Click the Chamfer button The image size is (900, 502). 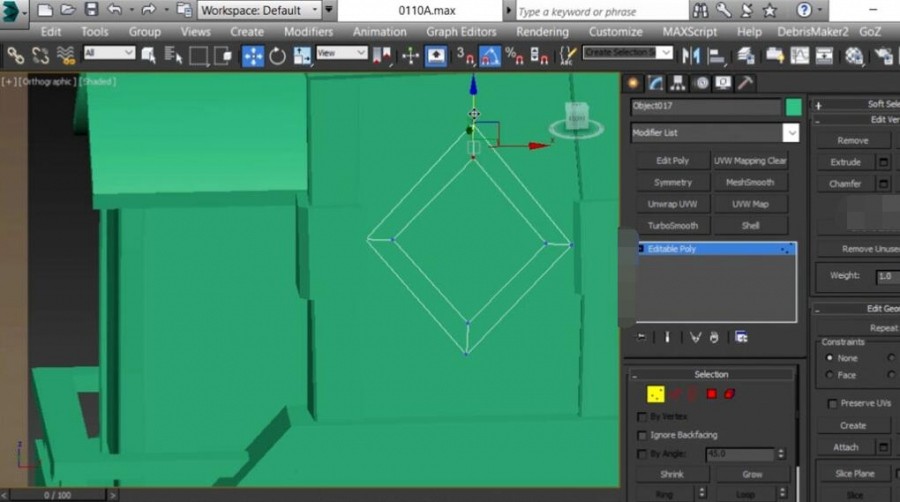tap(845, 184)
